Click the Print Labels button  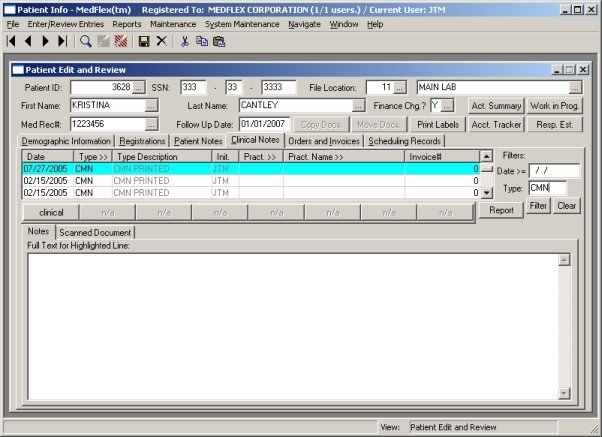(x=438, y=124)
